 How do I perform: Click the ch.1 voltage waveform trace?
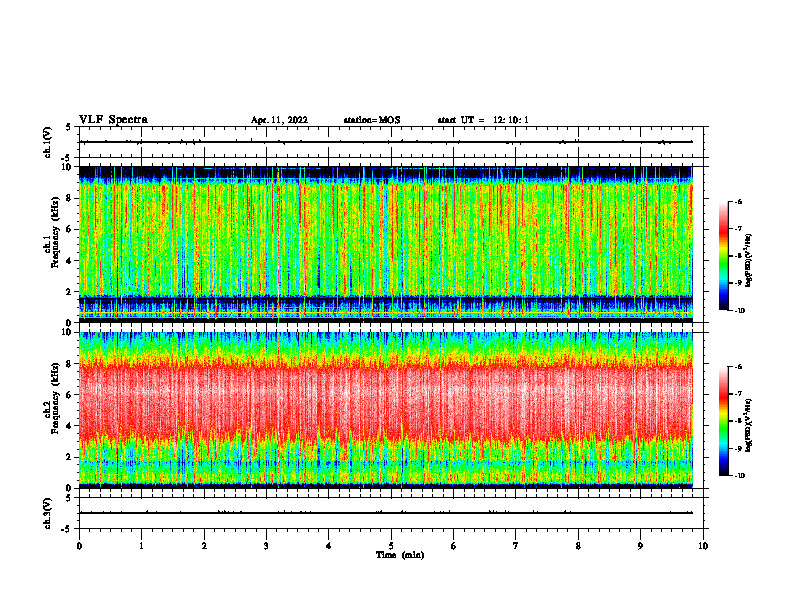(x=385, y=142)
